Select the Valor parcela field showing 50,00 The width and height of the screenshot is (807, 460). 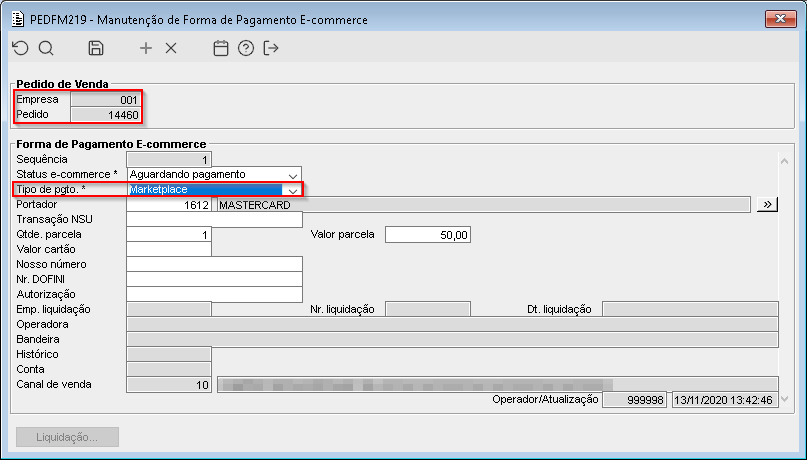click(x=428, y=235)
